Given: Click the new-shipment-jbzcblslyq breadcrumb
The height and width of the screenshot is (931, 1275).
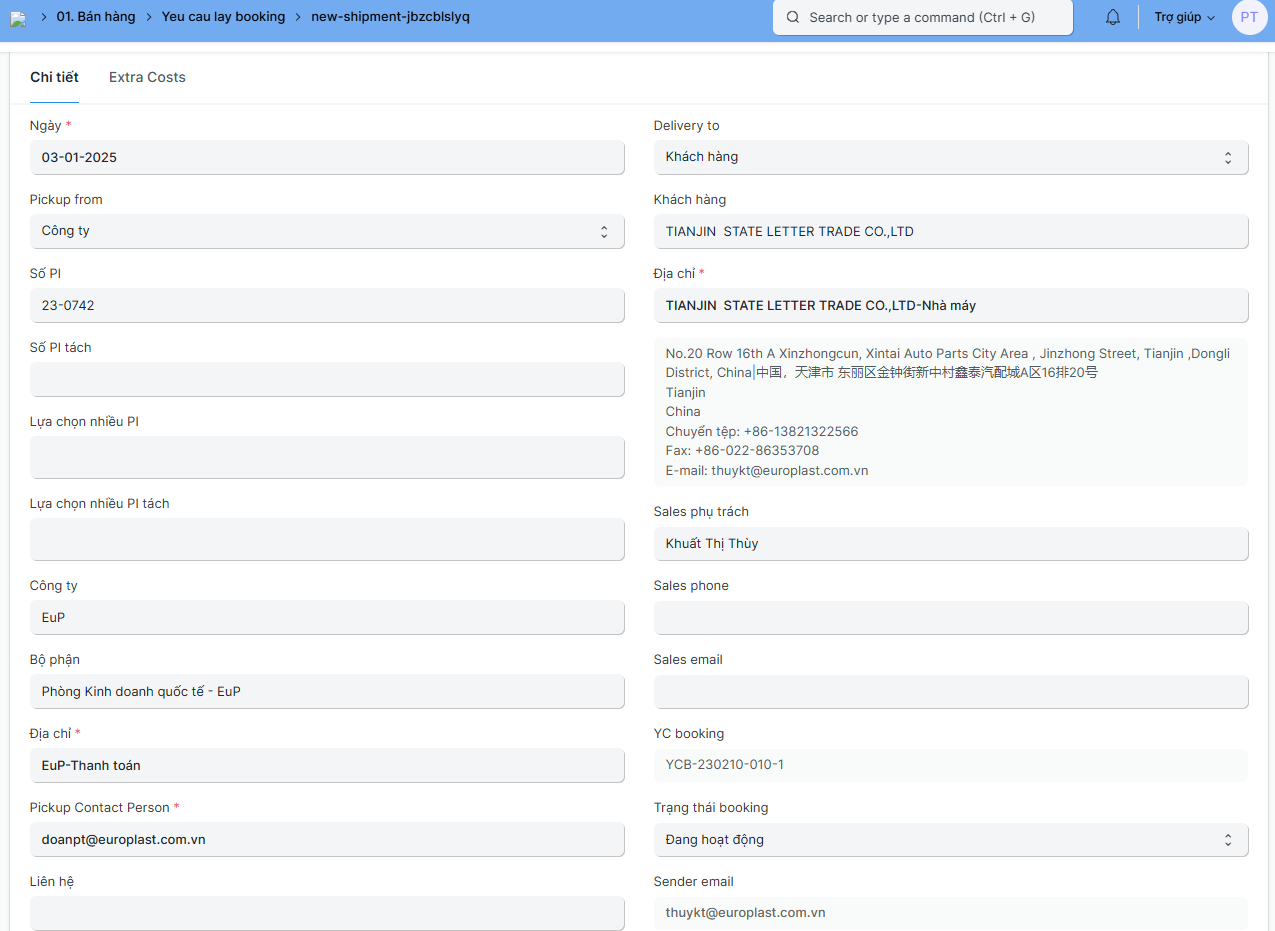Looking at the screenshot, I should (x=390, y=17).
